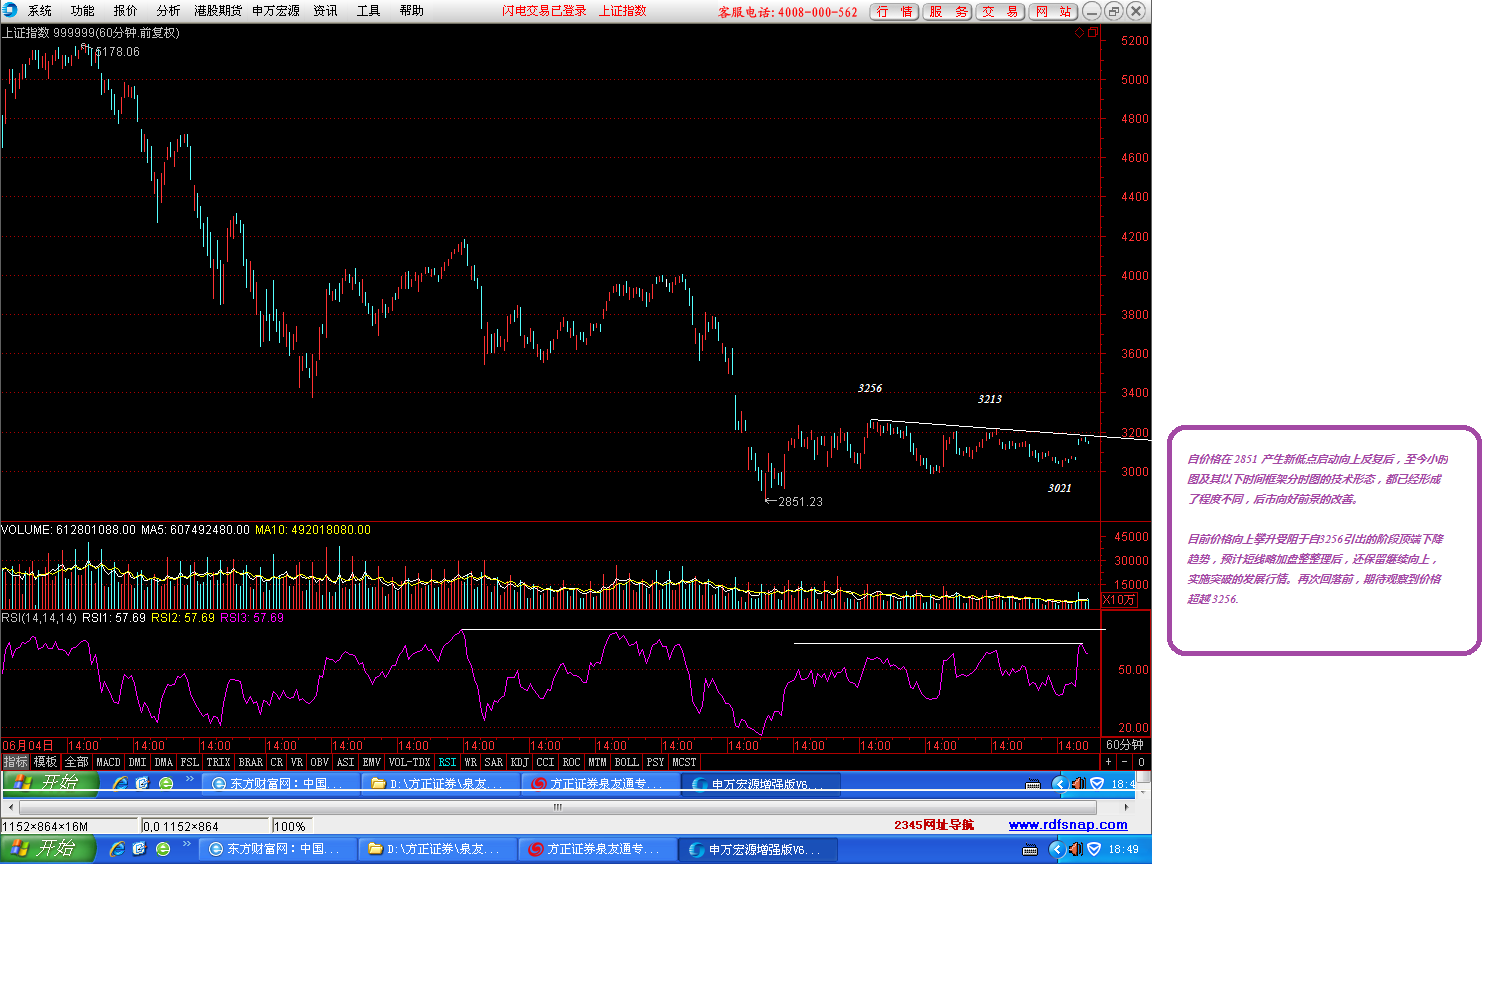Click the red diamond icon above the chart
Screen dimensions: 1509x1006
[x=1079, y=33]
